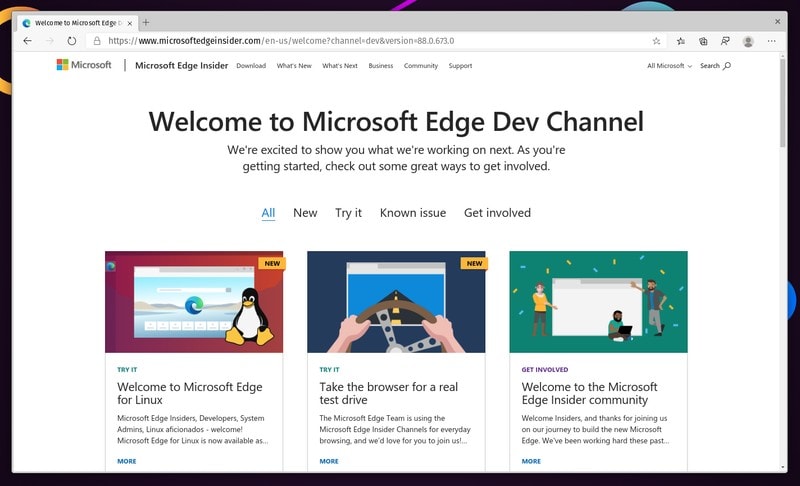Click the Search magnifier icon on the page

pyautogui.click(x=727, y=66)
